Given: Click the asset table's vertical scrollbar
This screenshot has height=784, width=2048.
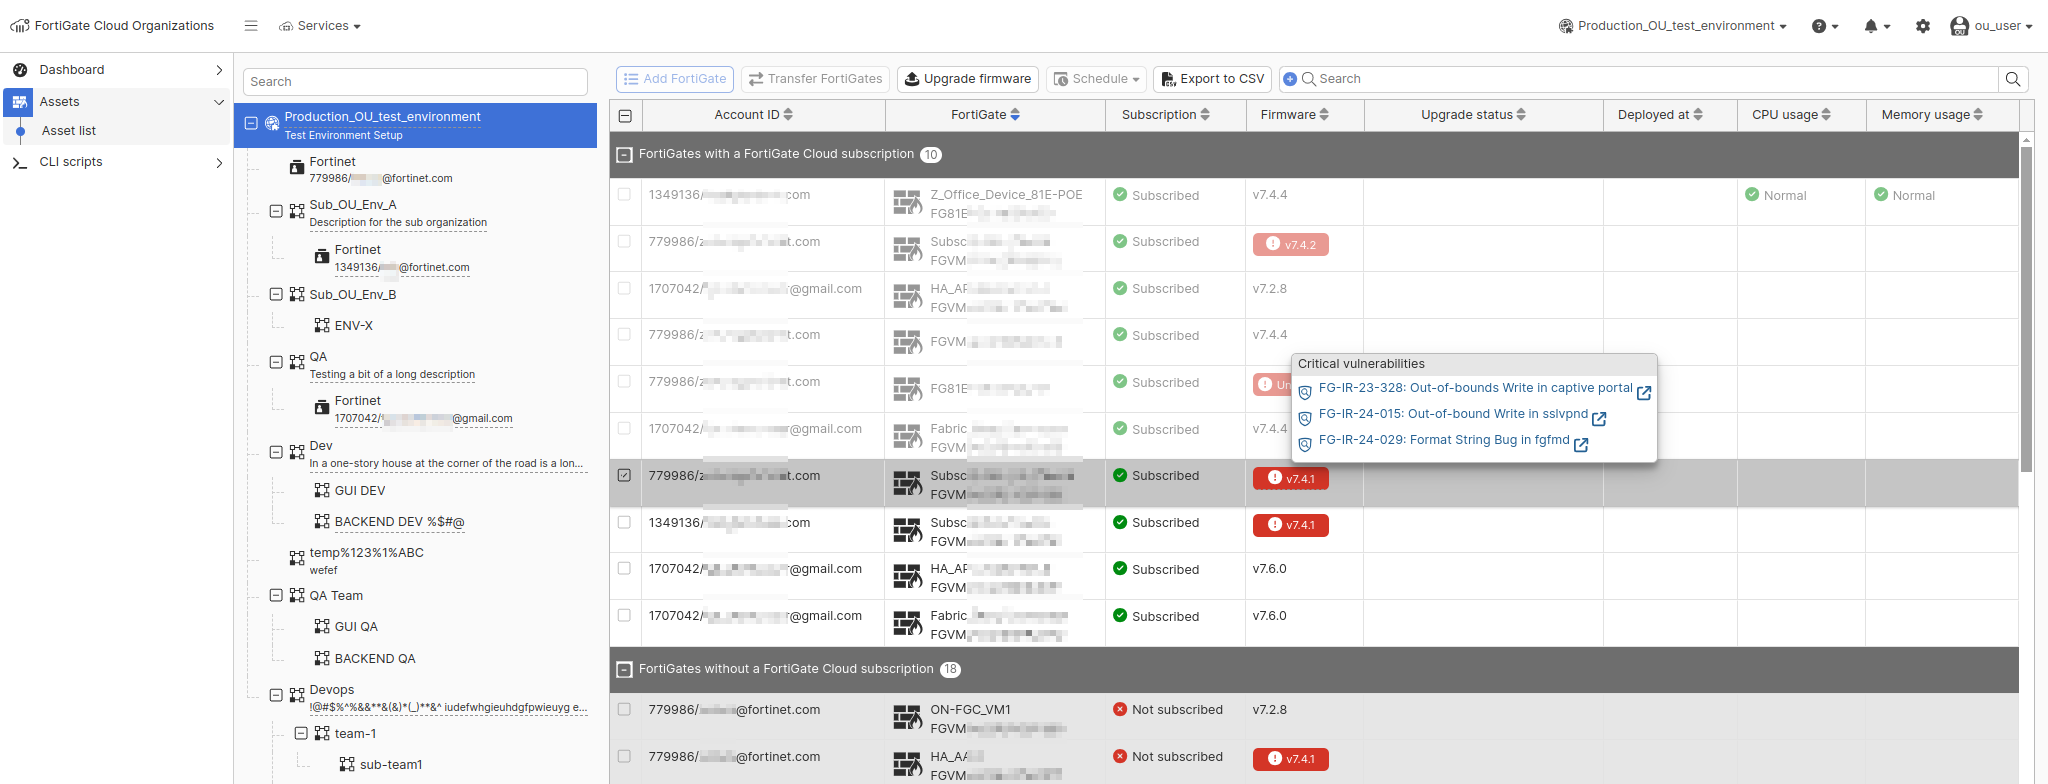Looking at the screenshot, I should [x=2026, y=310].
